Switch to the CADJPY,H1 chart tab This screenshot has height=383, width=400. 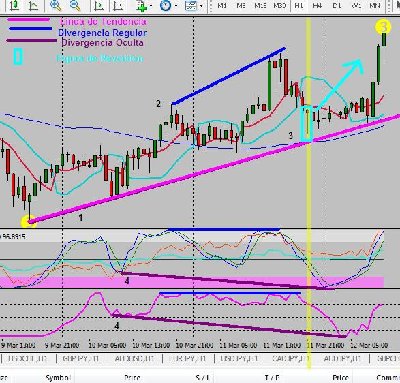(290, 359)
